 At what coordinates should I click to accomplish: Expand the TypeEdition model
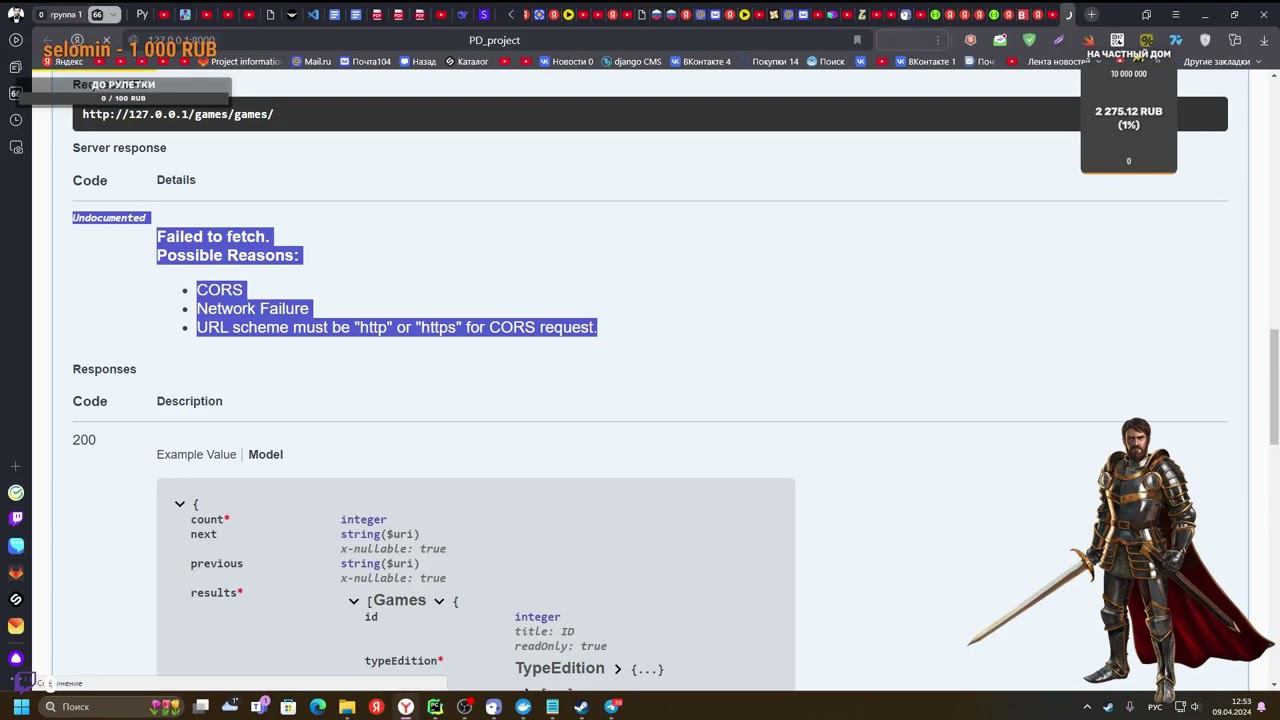click(618, 669)
